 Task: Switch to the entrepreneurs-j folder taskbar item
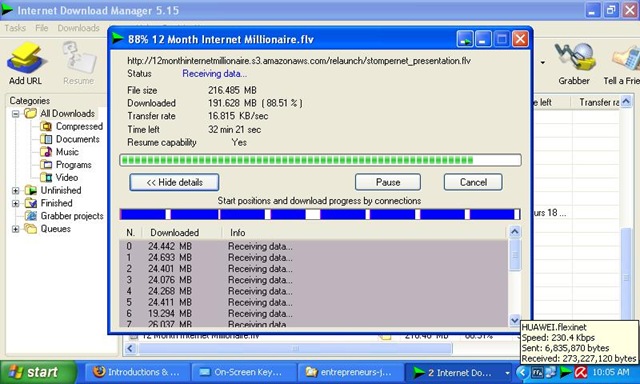click(350, 372)
